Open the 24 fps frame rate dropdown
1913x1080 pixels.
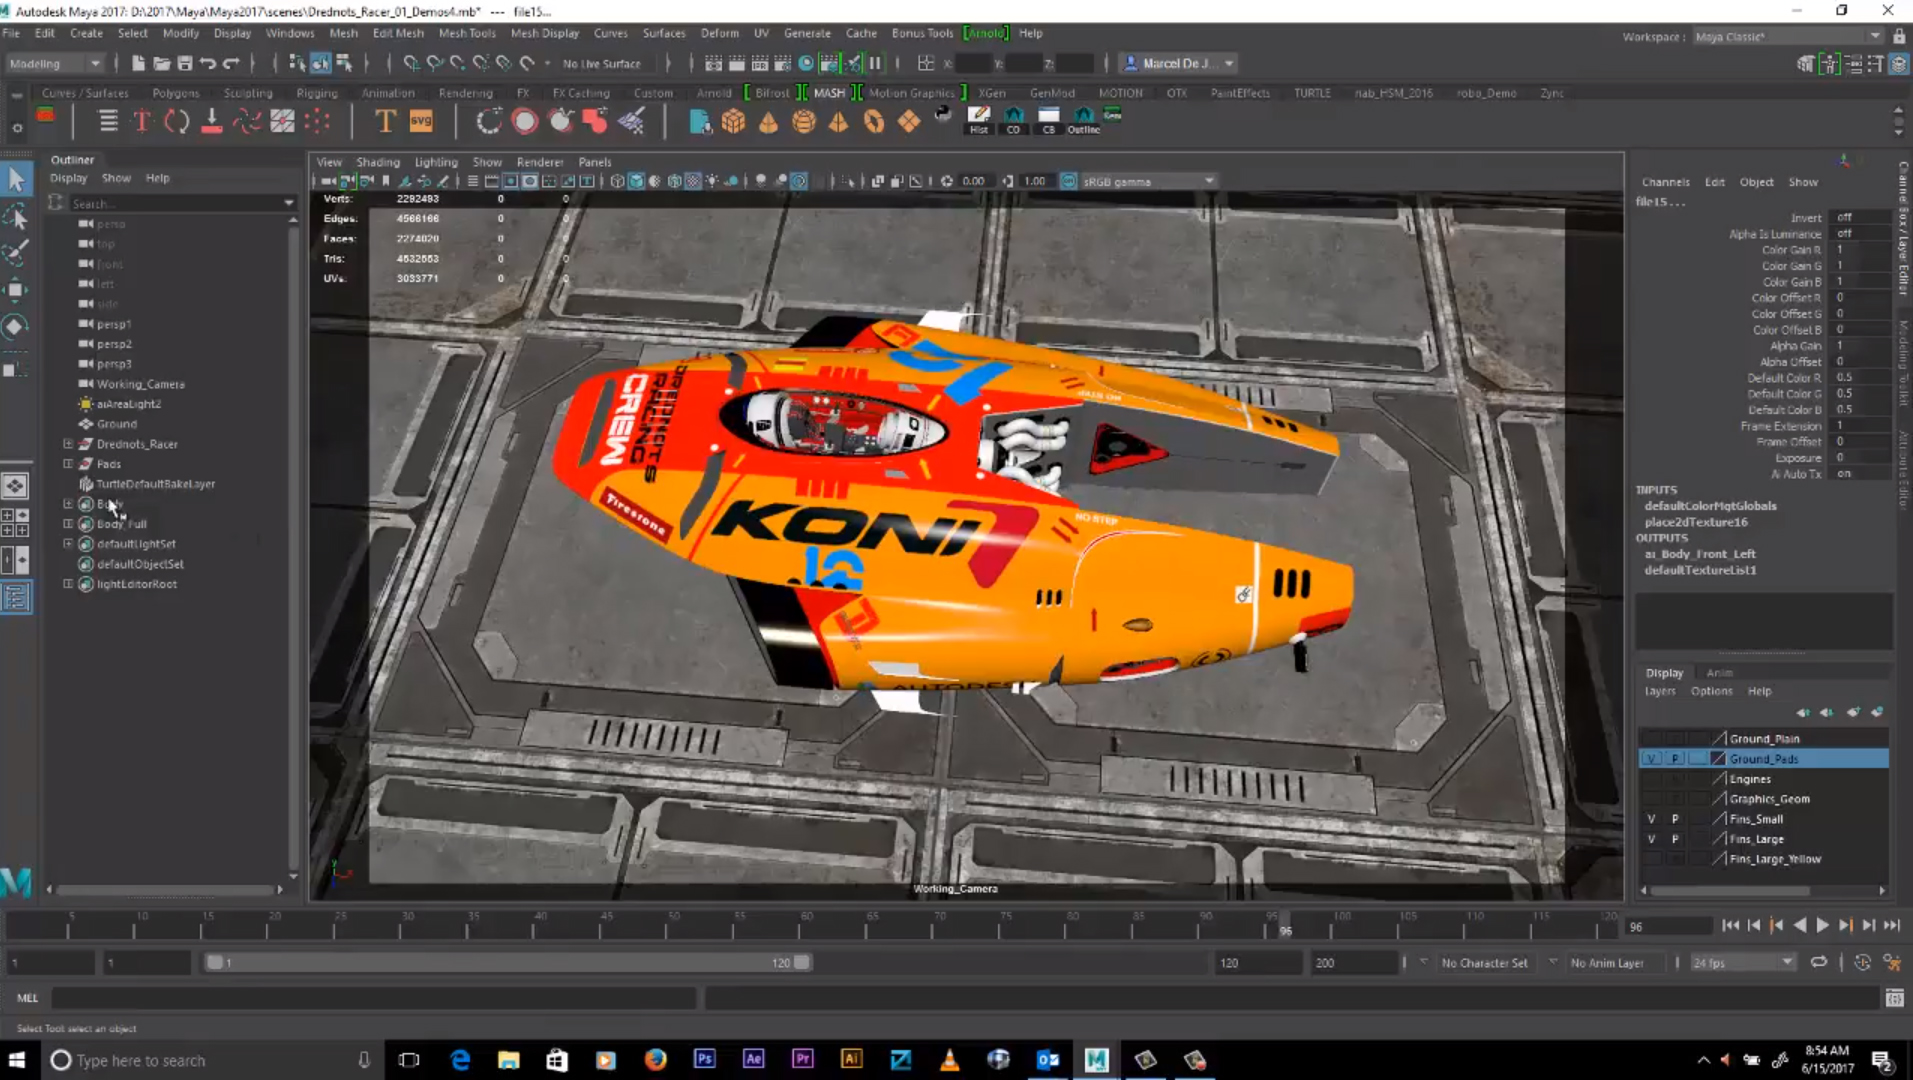[1742, 962]
